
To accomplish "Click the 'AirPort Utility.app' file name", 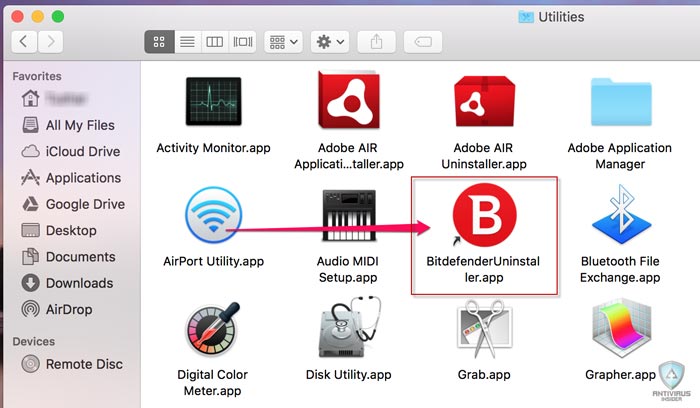I will (x=213, y=261).
